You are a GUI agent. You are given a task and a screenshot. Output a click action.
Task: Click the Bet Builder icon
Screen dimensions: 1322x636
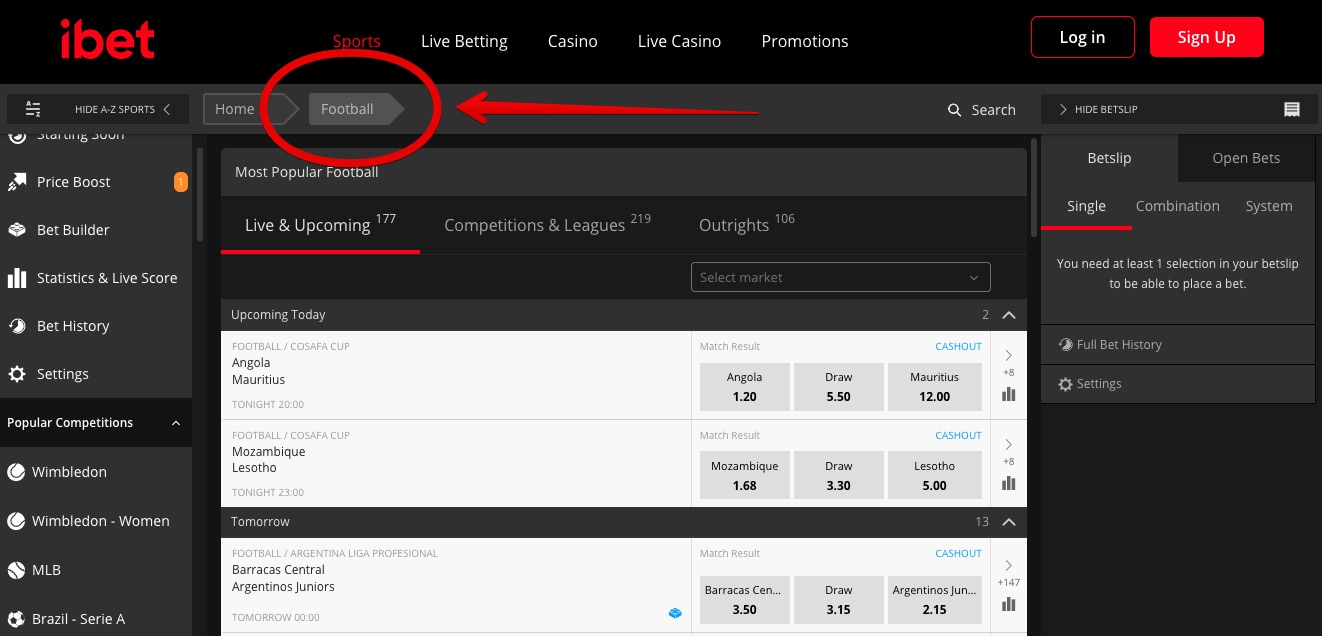17,230
